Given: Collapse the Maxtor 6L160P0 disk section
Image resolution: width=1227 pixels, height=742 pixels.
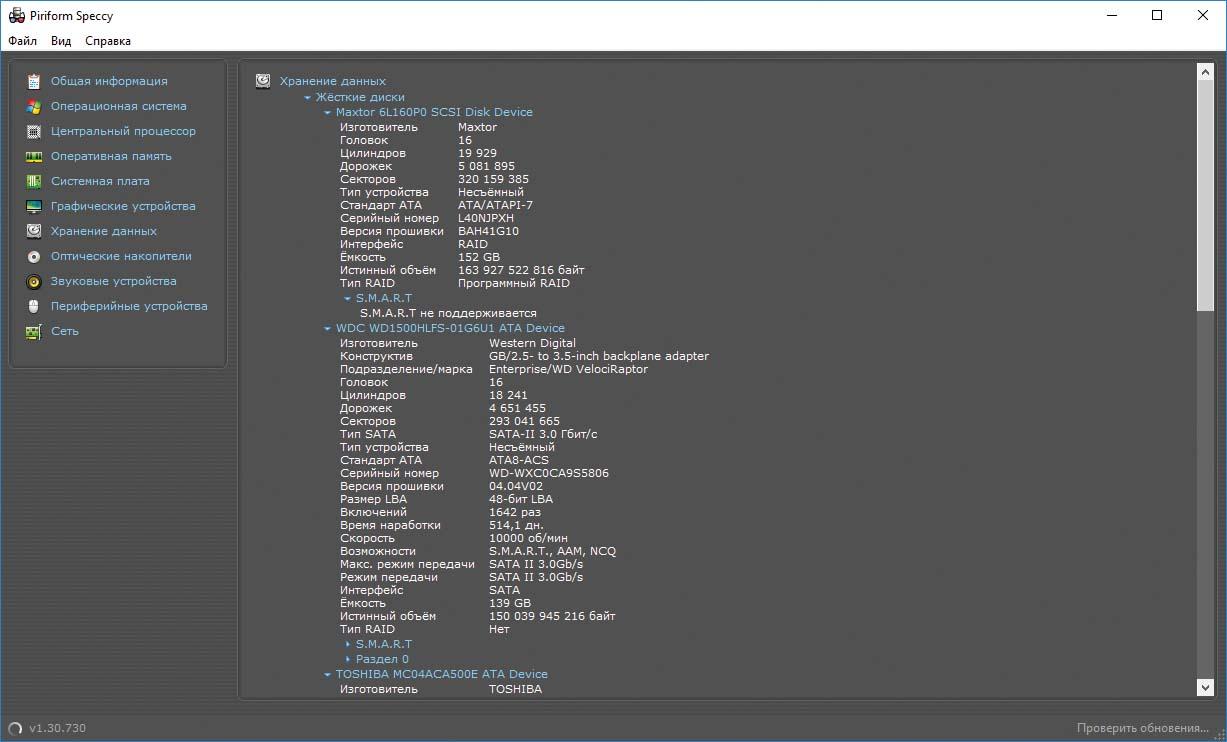Looking at the screenshot, I should [x=327, y=113].
